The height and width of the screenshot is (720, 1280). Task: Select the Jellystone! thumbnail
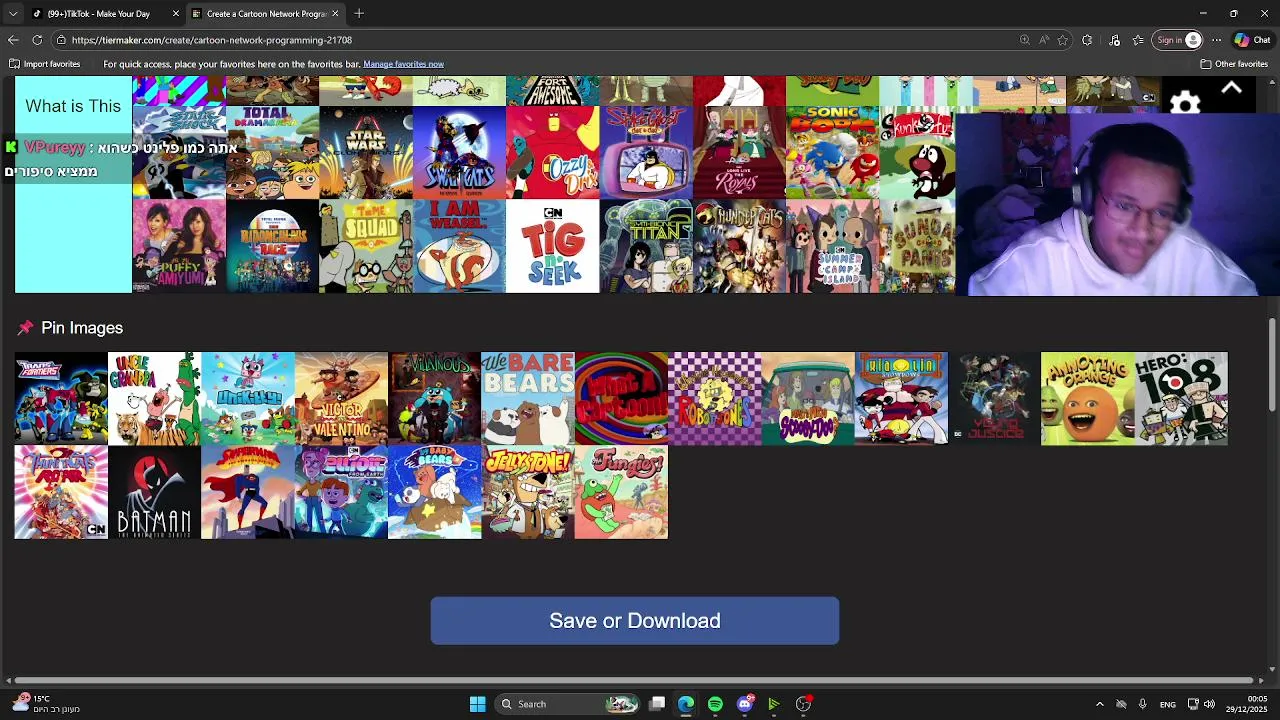point(527,492)
